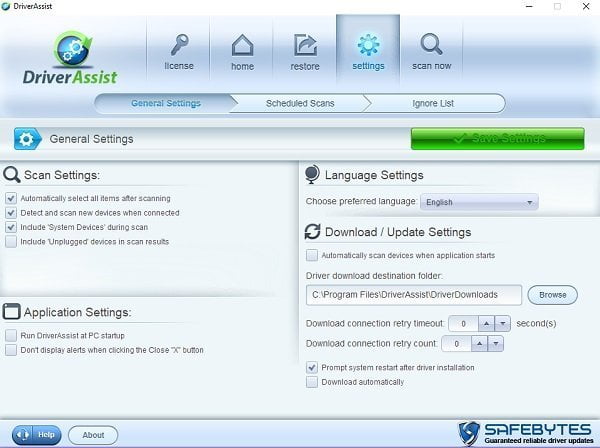Click the DriverAssist logo

coord(70,58)
